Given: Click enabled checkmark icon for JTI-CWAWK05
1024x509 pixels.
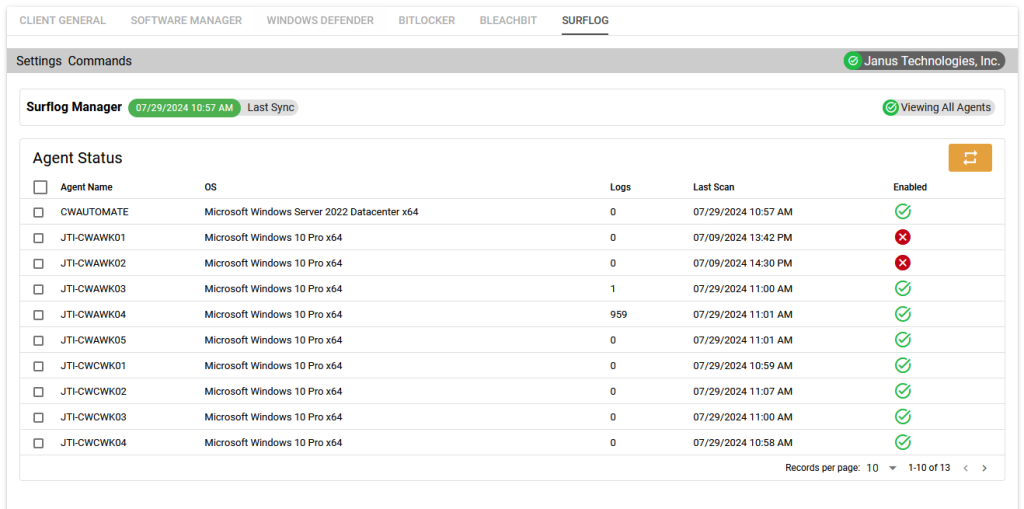Looking at the screenshot, I should [903, 340].
